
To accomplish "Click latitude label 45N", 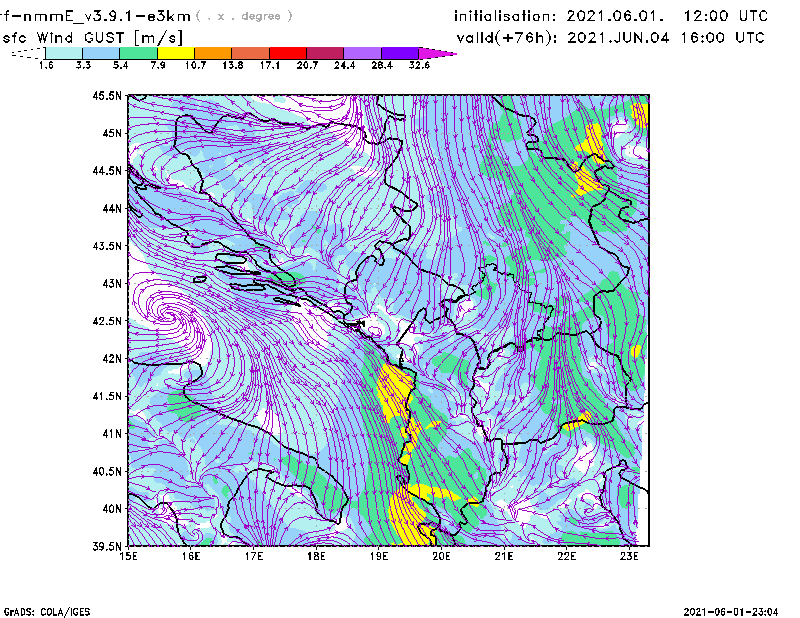I will click(x=112, y=133).
